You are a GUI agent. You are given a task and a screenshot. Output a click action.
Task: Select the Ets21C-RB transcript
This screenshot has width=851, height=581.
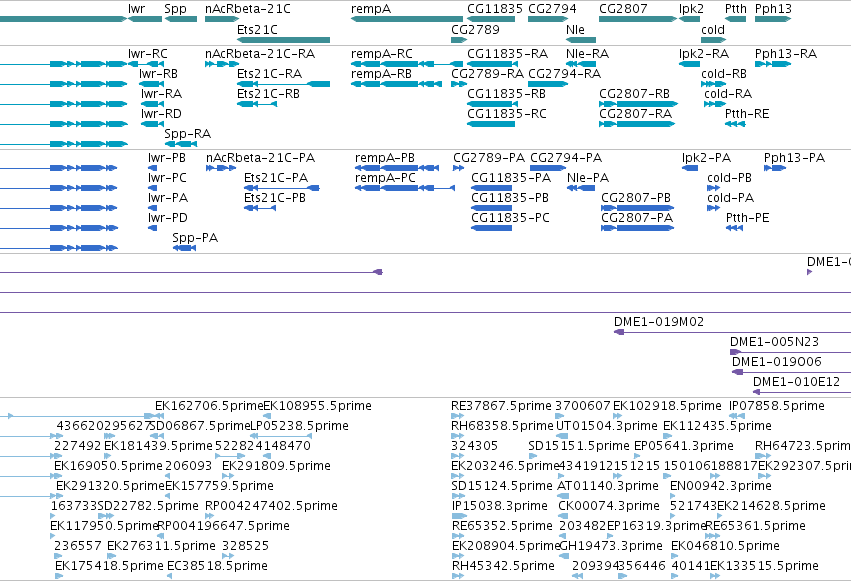(257, 104)
